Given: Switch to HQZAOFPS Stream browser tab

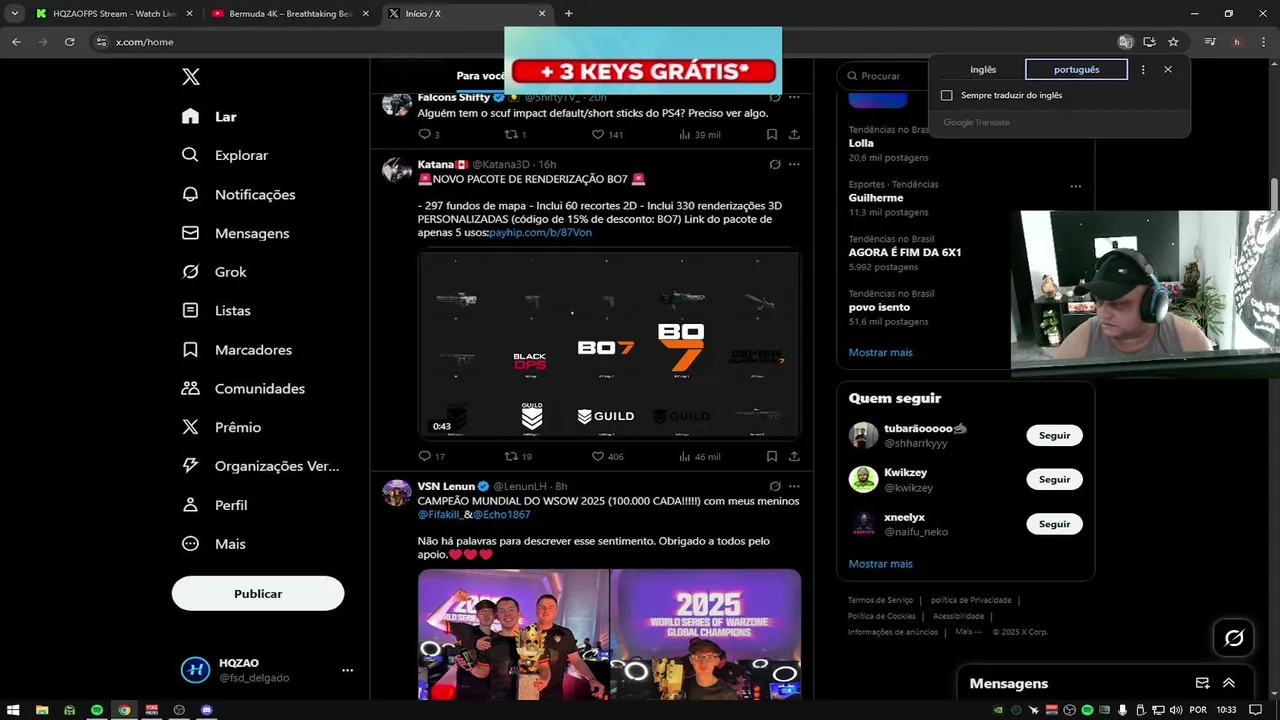Looking at the screenshot, I should point(114,13).
